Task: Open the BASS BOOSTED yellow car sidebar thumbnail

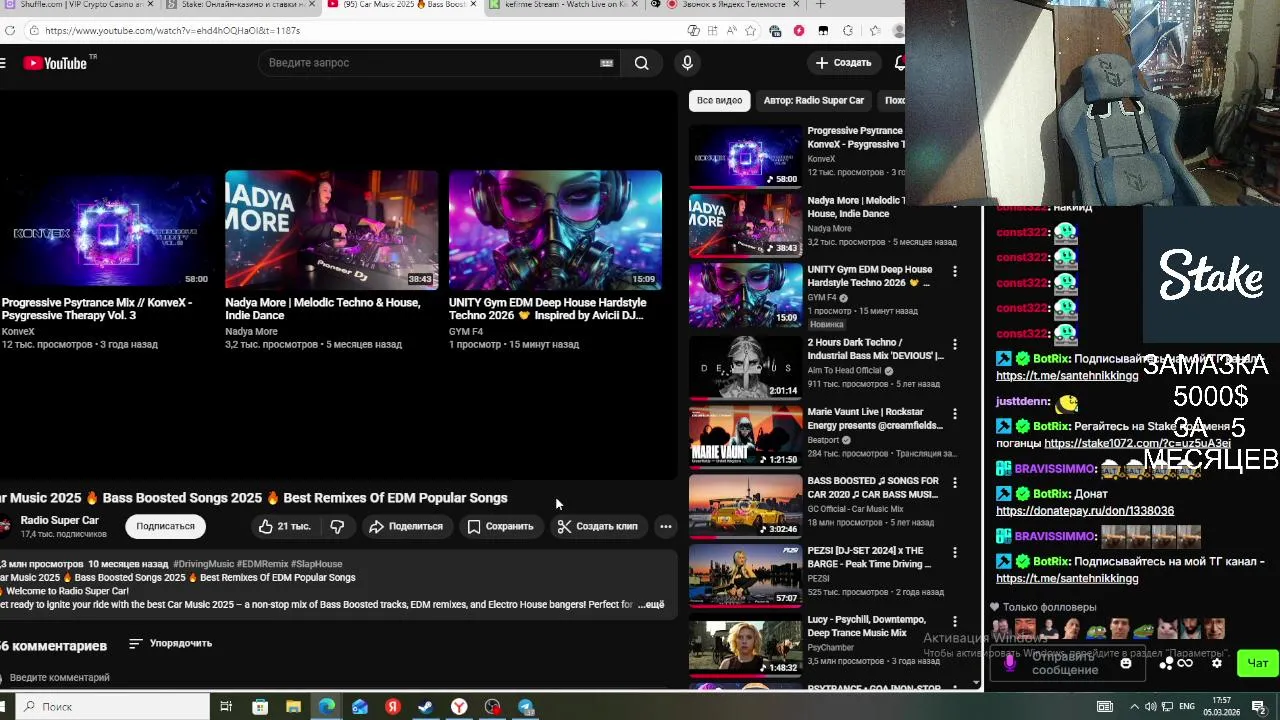Action: pos(745,506)
